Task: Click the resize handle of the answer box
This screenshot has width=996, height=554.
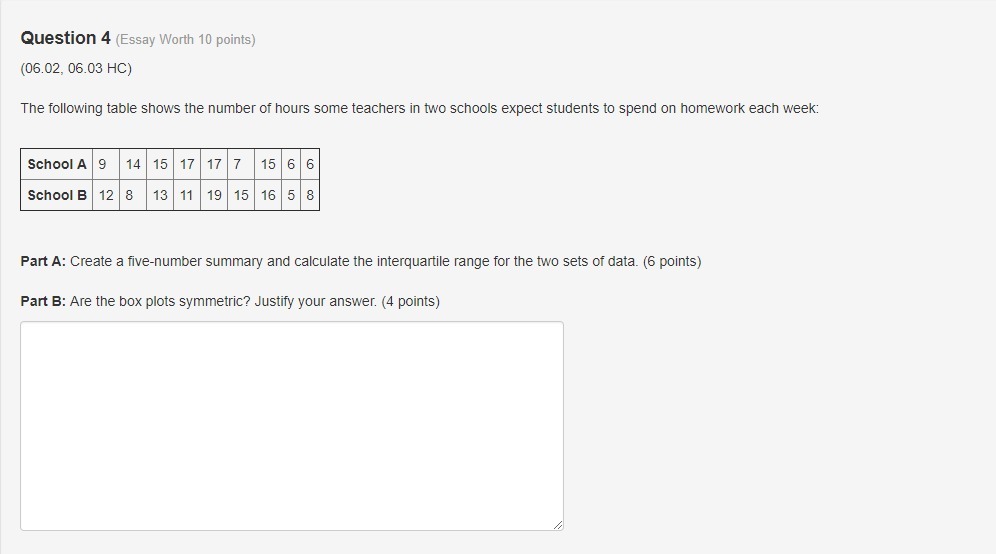Action: click(558, 525)
